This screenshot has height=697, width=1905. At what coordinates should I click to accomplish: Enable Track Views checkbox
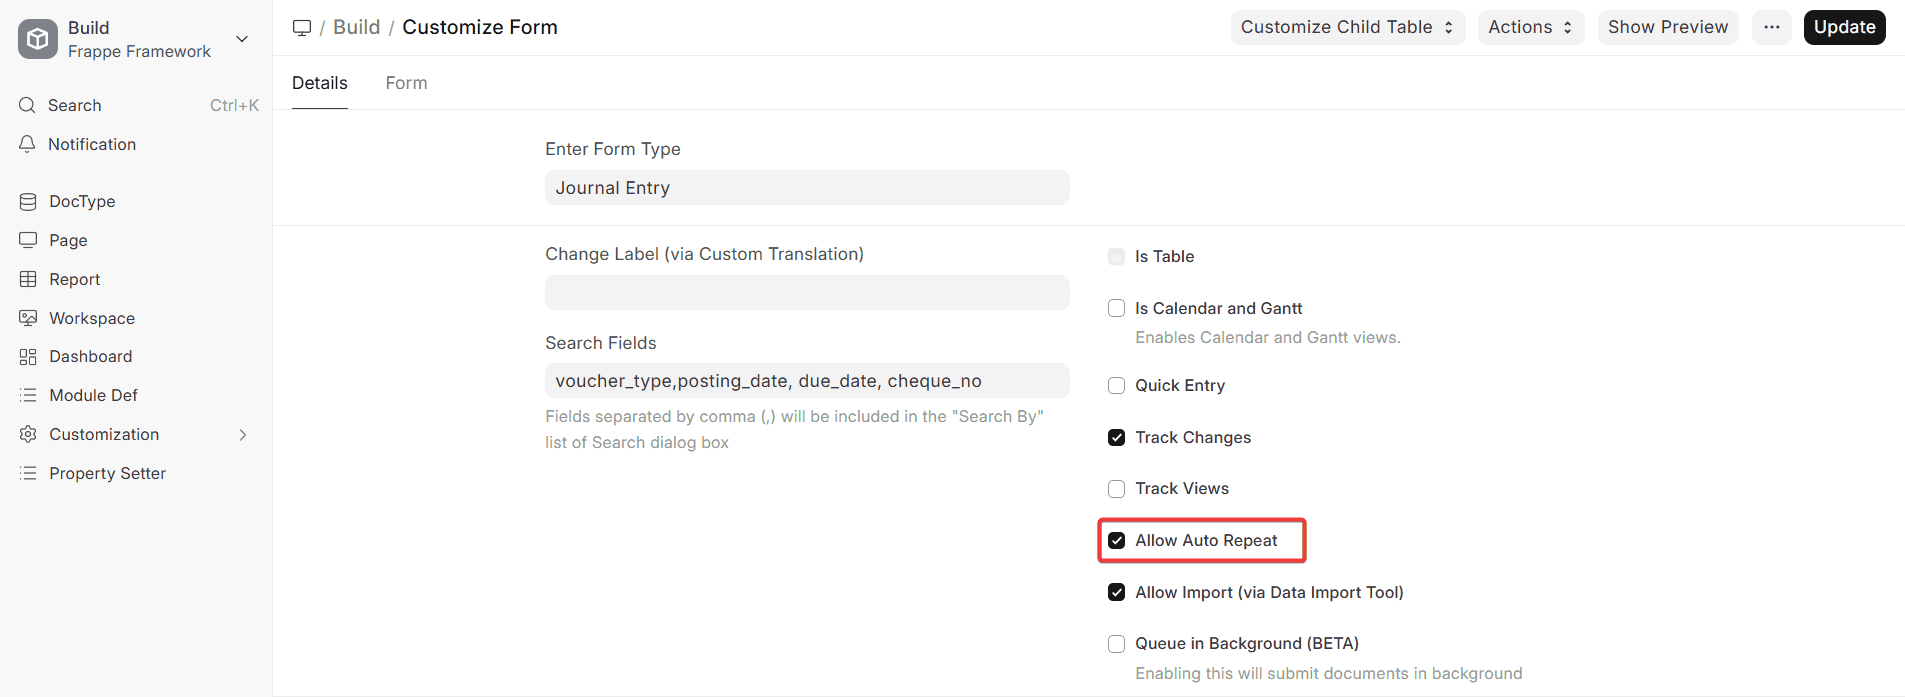[1117, 489]
